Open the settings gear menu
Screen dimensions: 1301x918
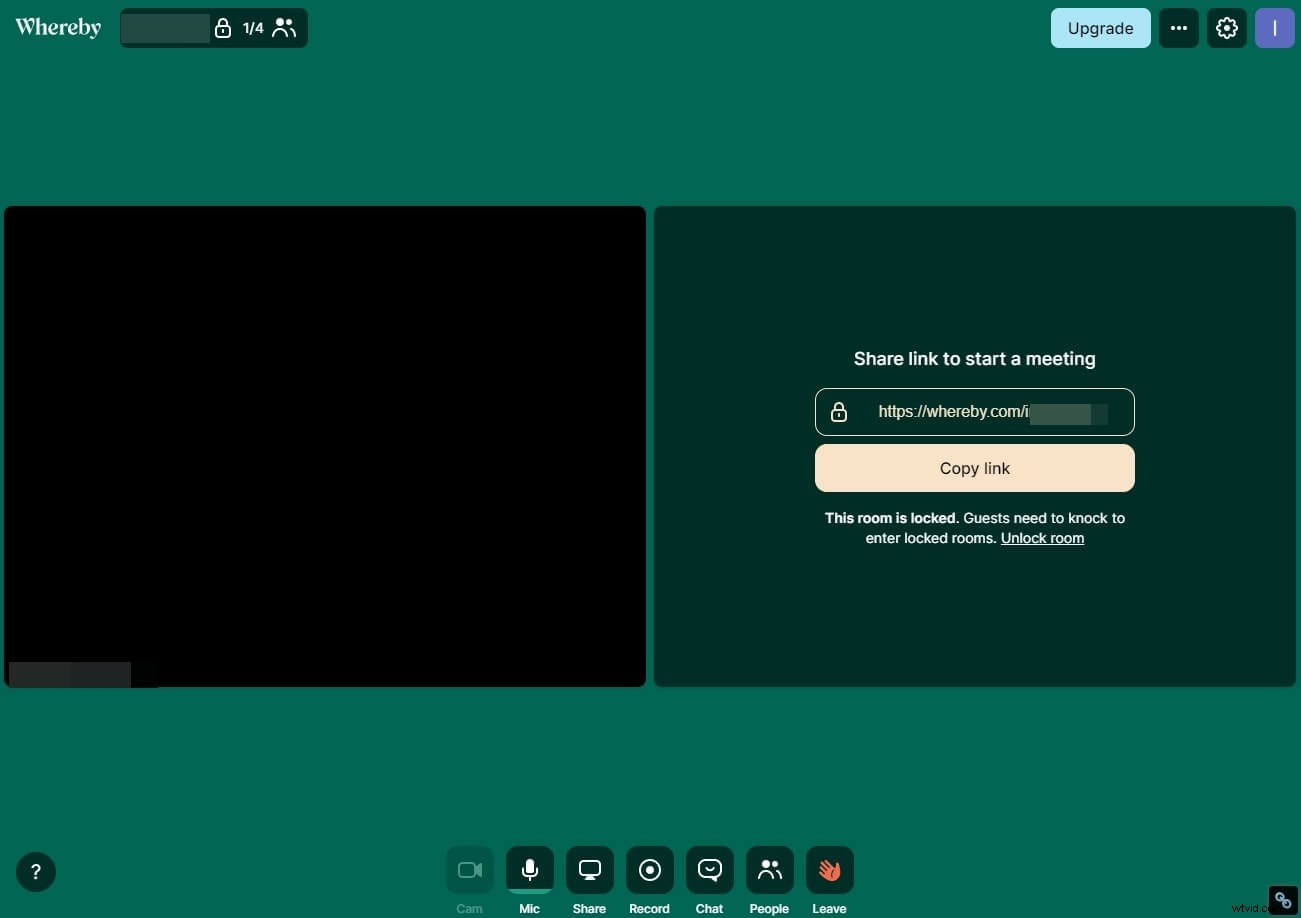point(1226,27)
